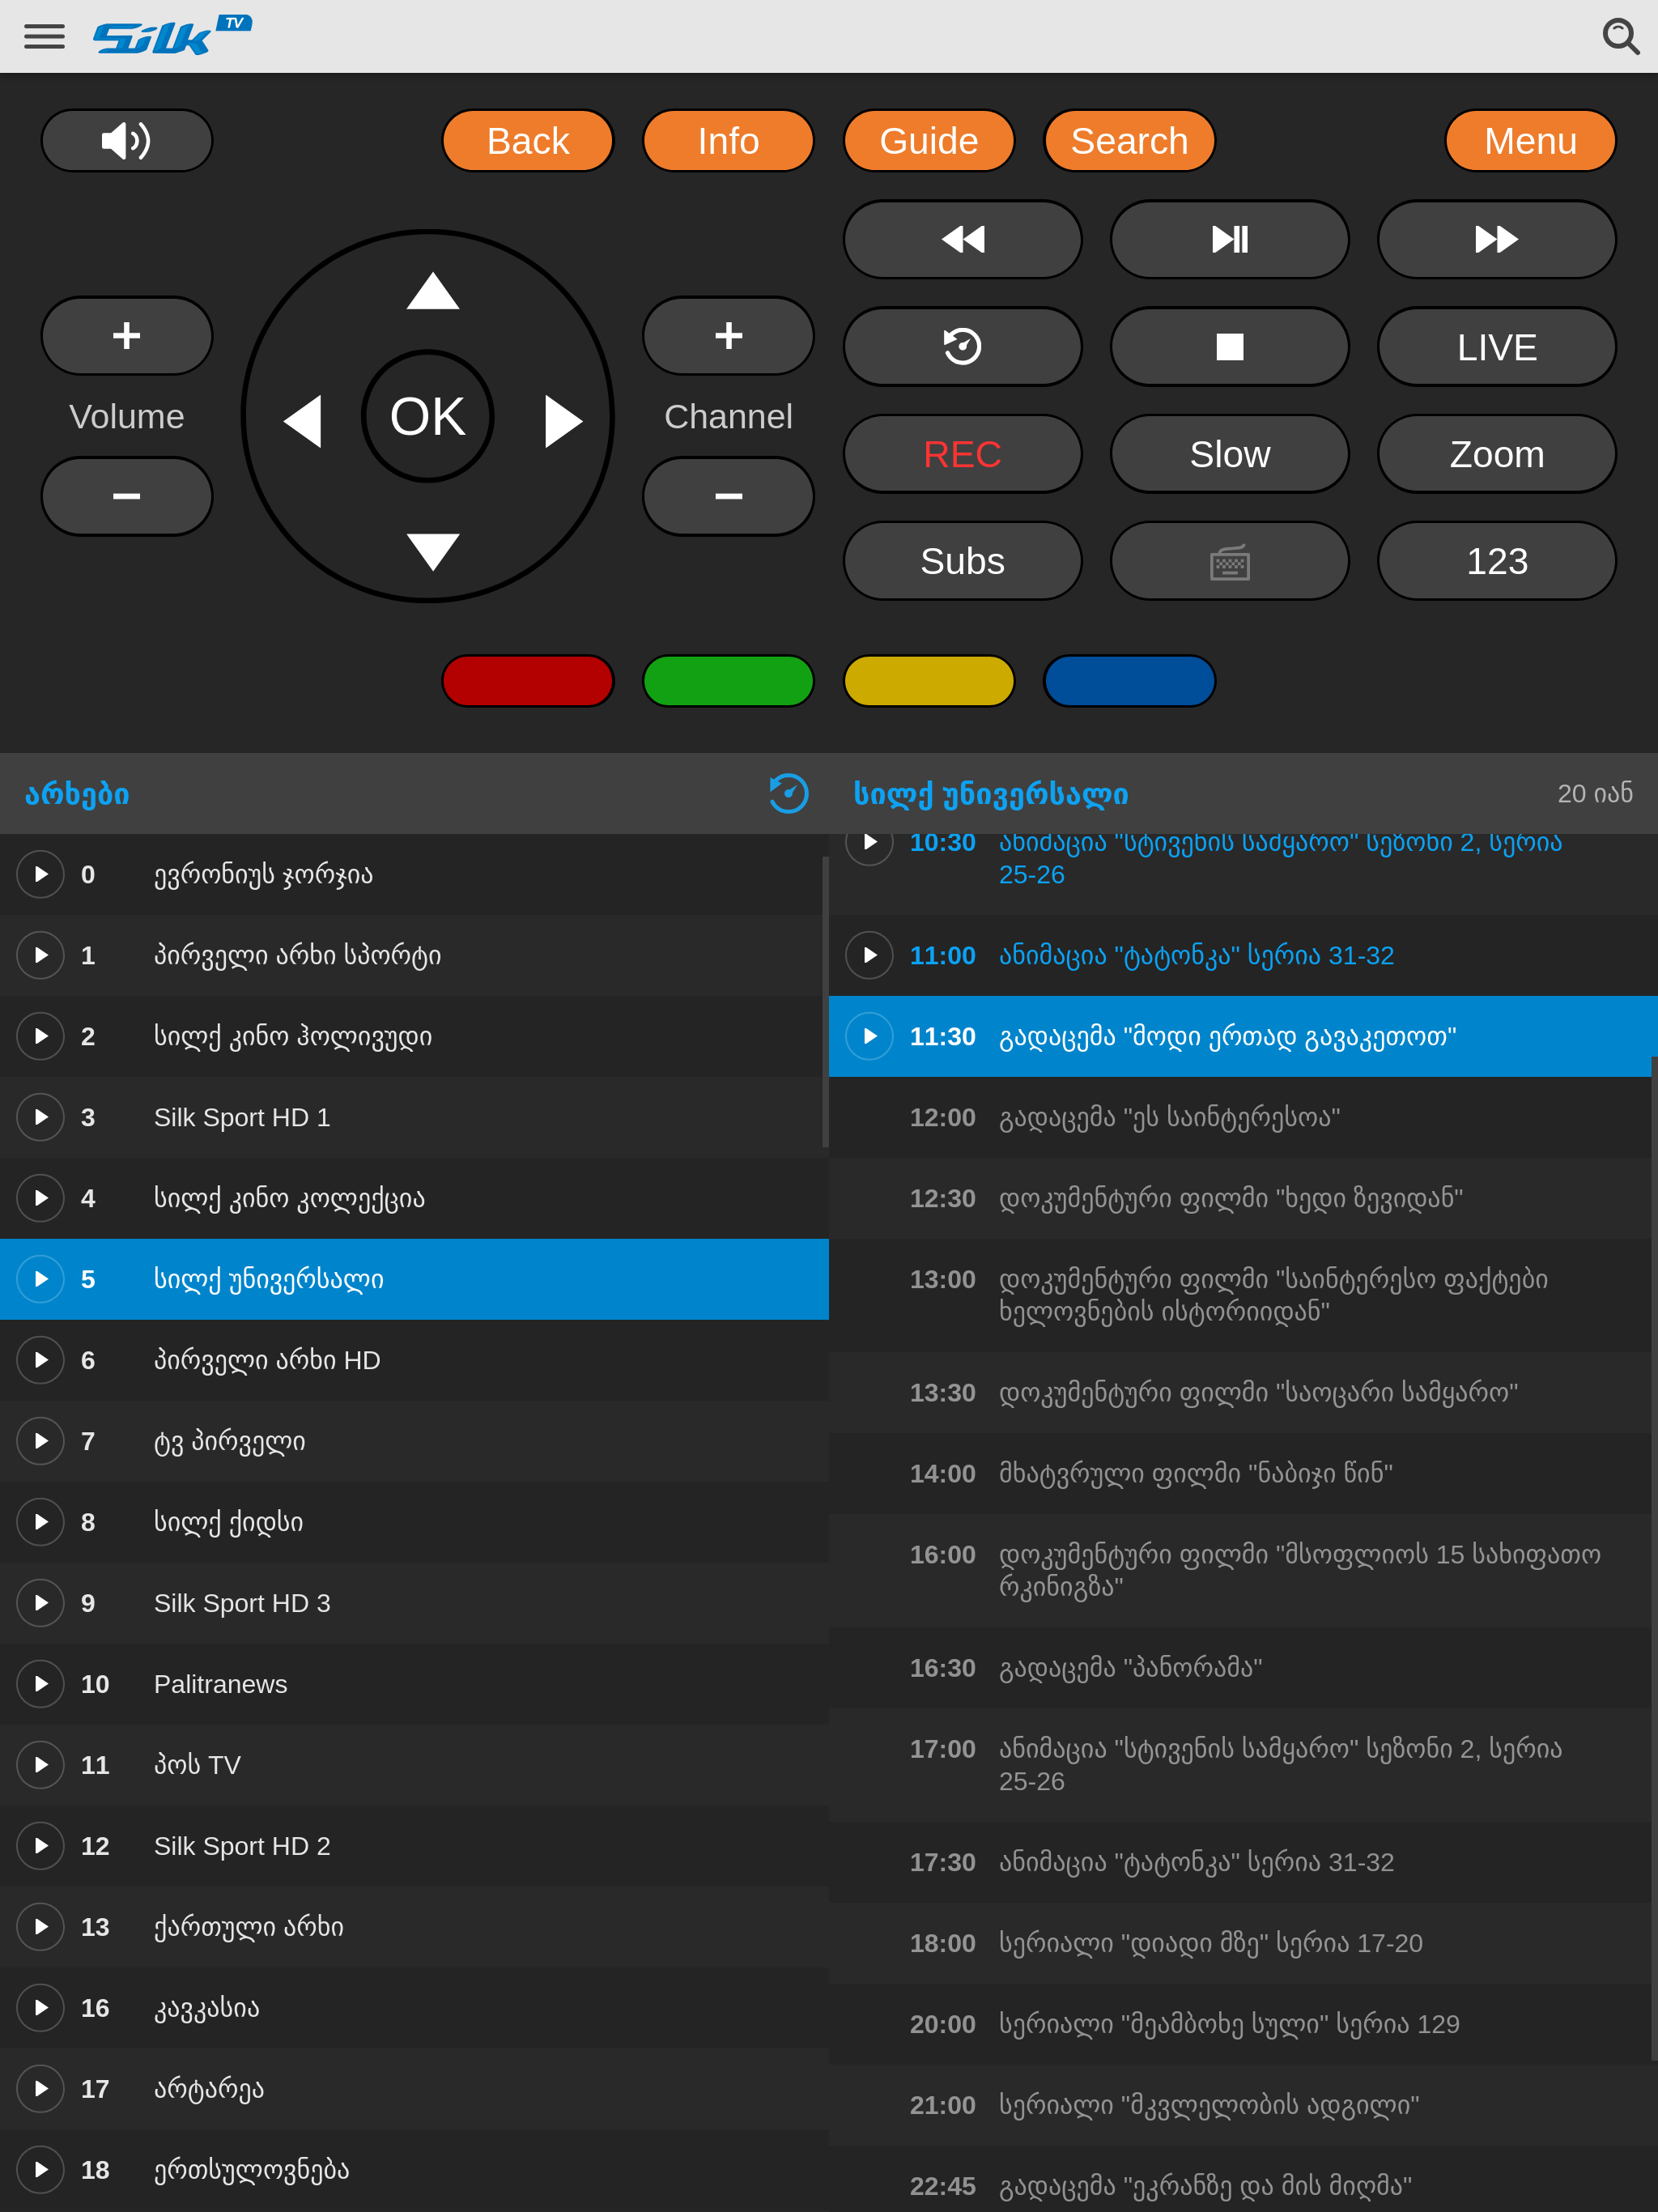The image size is (1658, 2212).
Task: Select channel 17 არტარეა row
Action: coord(414,2089)
